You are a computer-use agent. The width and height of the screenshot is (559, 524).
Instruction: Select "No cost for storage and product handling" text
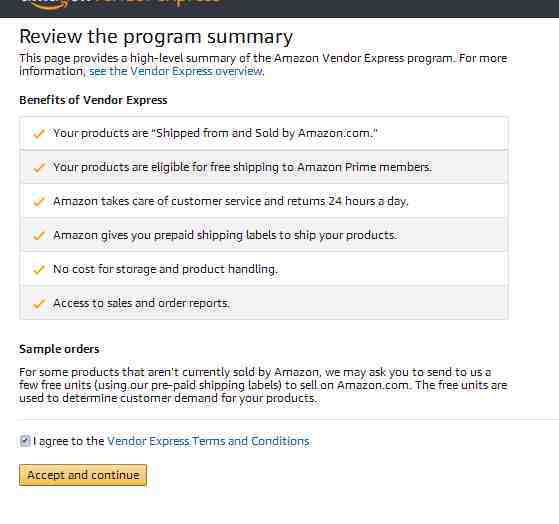[165, 269]
